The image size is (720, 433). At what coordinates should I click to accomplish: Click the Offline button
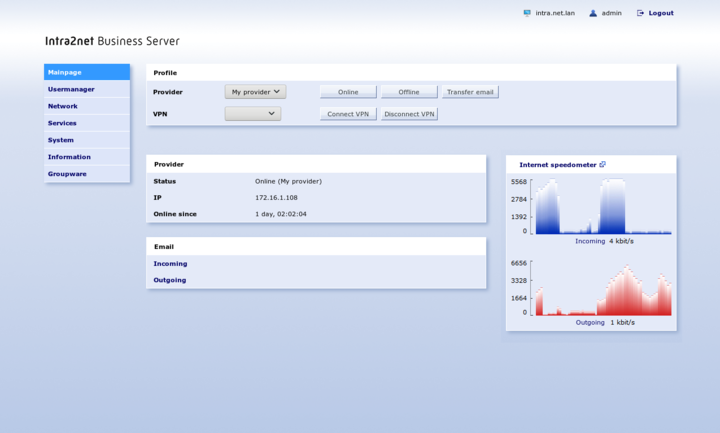pos(409,92)
